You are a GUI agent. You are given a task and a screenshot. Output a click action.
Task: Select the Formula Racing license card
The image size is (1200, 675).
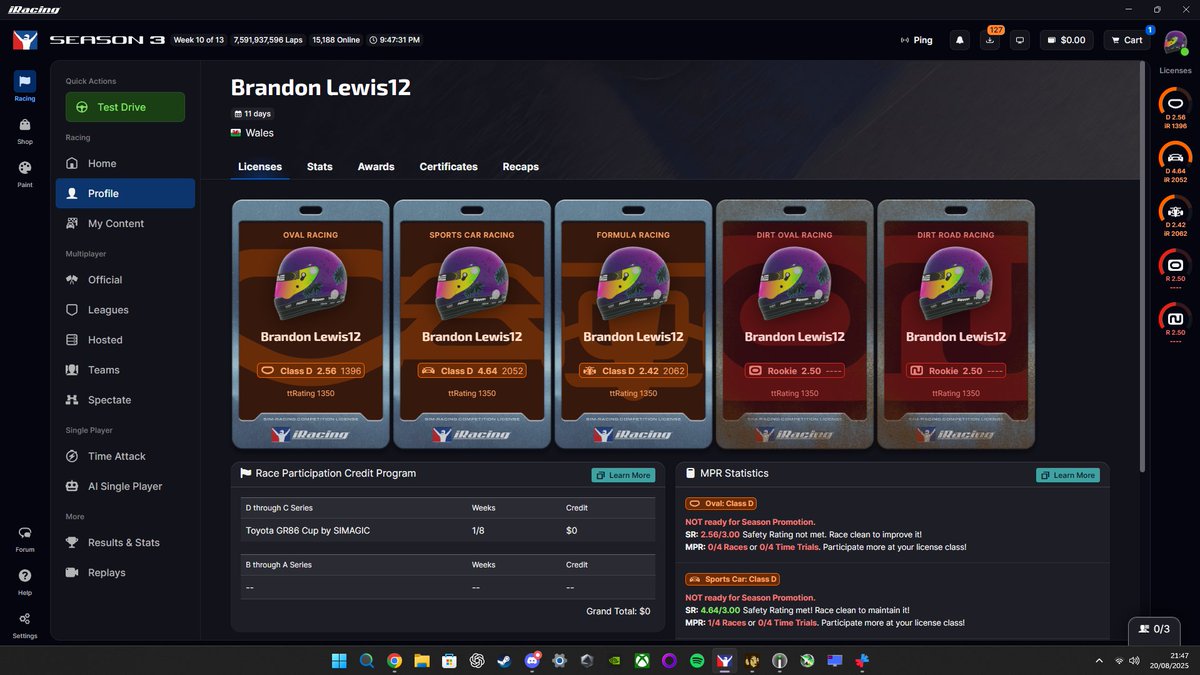(x=633, y=324)
